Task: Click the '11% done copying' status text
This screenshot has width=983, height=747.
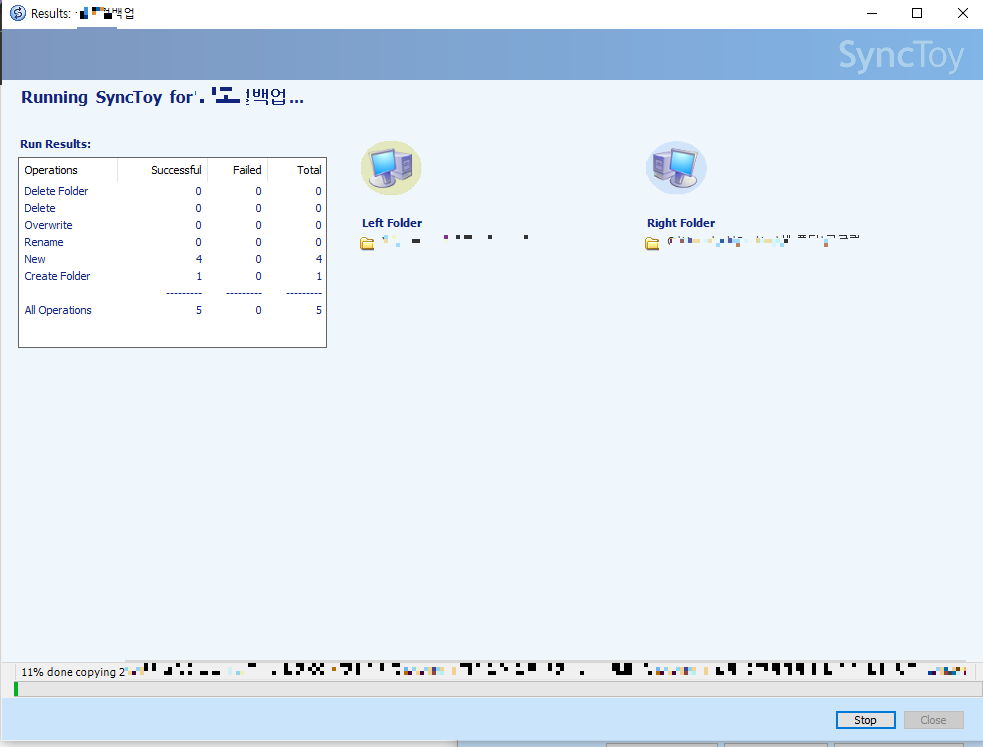Action: (x=69, y=672)
